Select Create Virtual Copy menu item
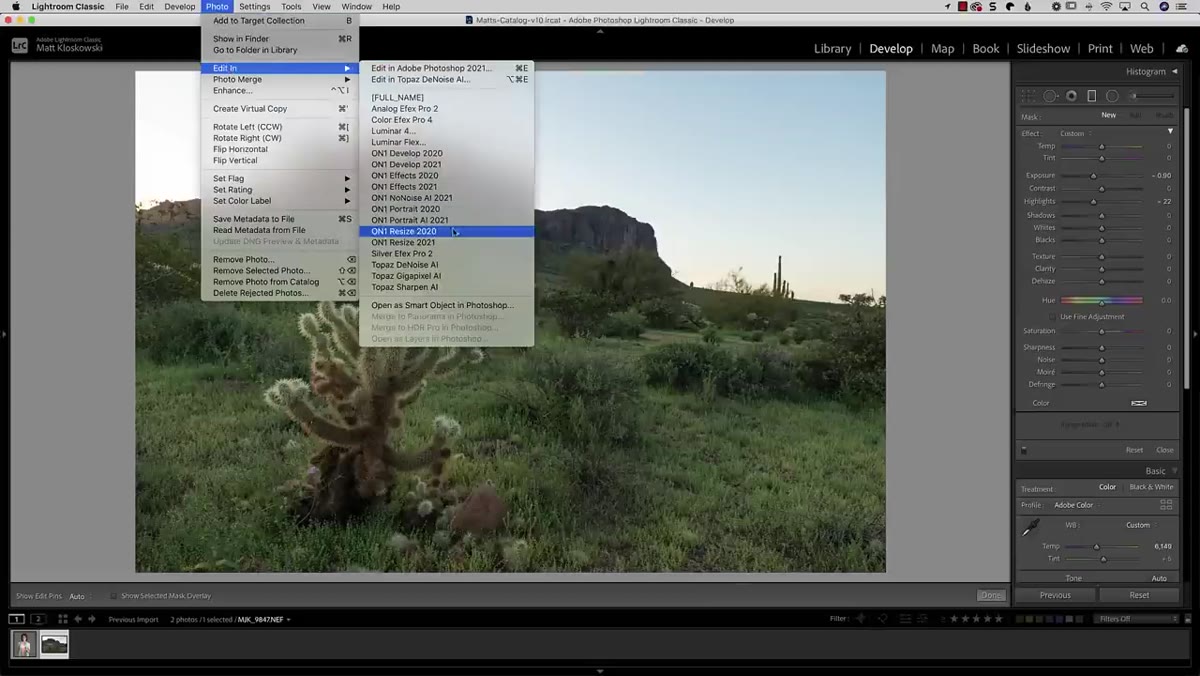The image size is (1200, 676). 280,108
